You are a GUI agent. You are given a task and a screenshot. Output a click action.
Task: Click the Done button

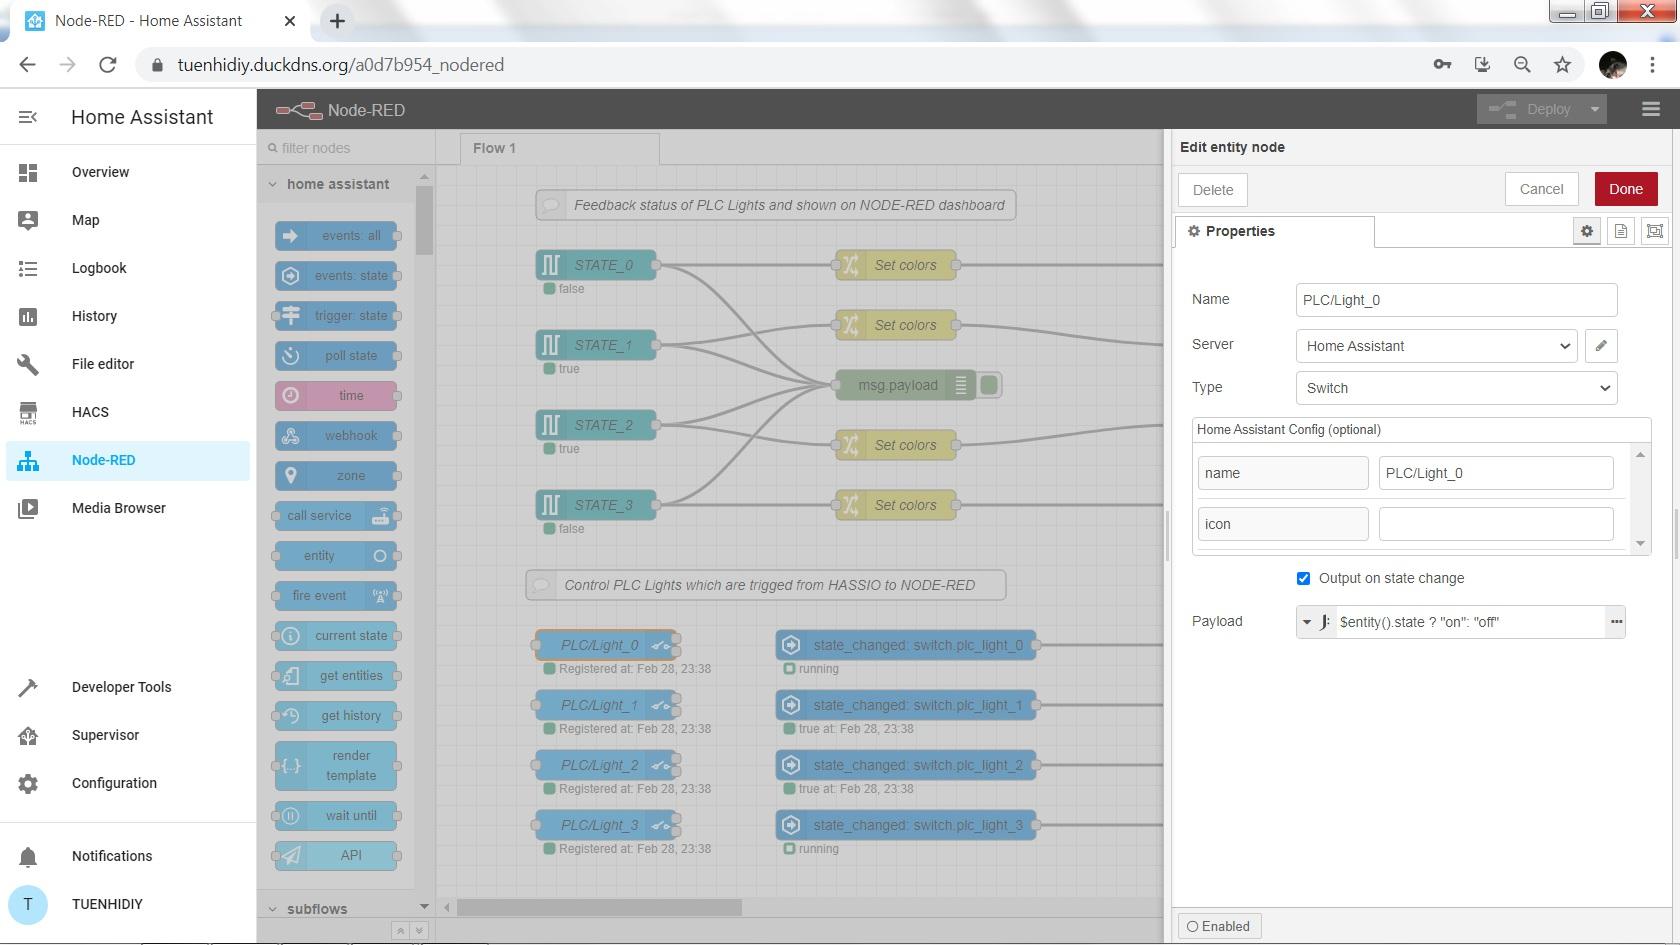click(1626, 189)
